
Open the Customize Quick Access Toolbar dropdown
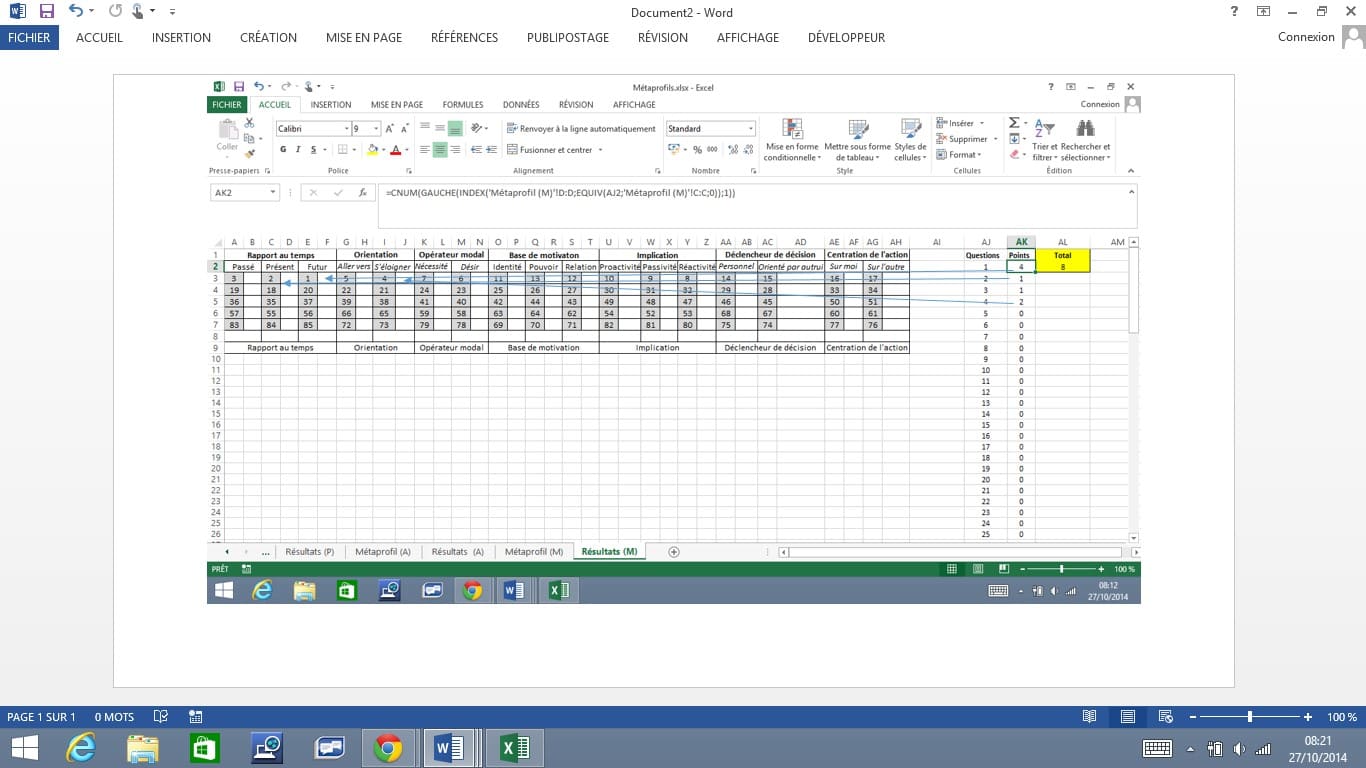coord(172,12)
